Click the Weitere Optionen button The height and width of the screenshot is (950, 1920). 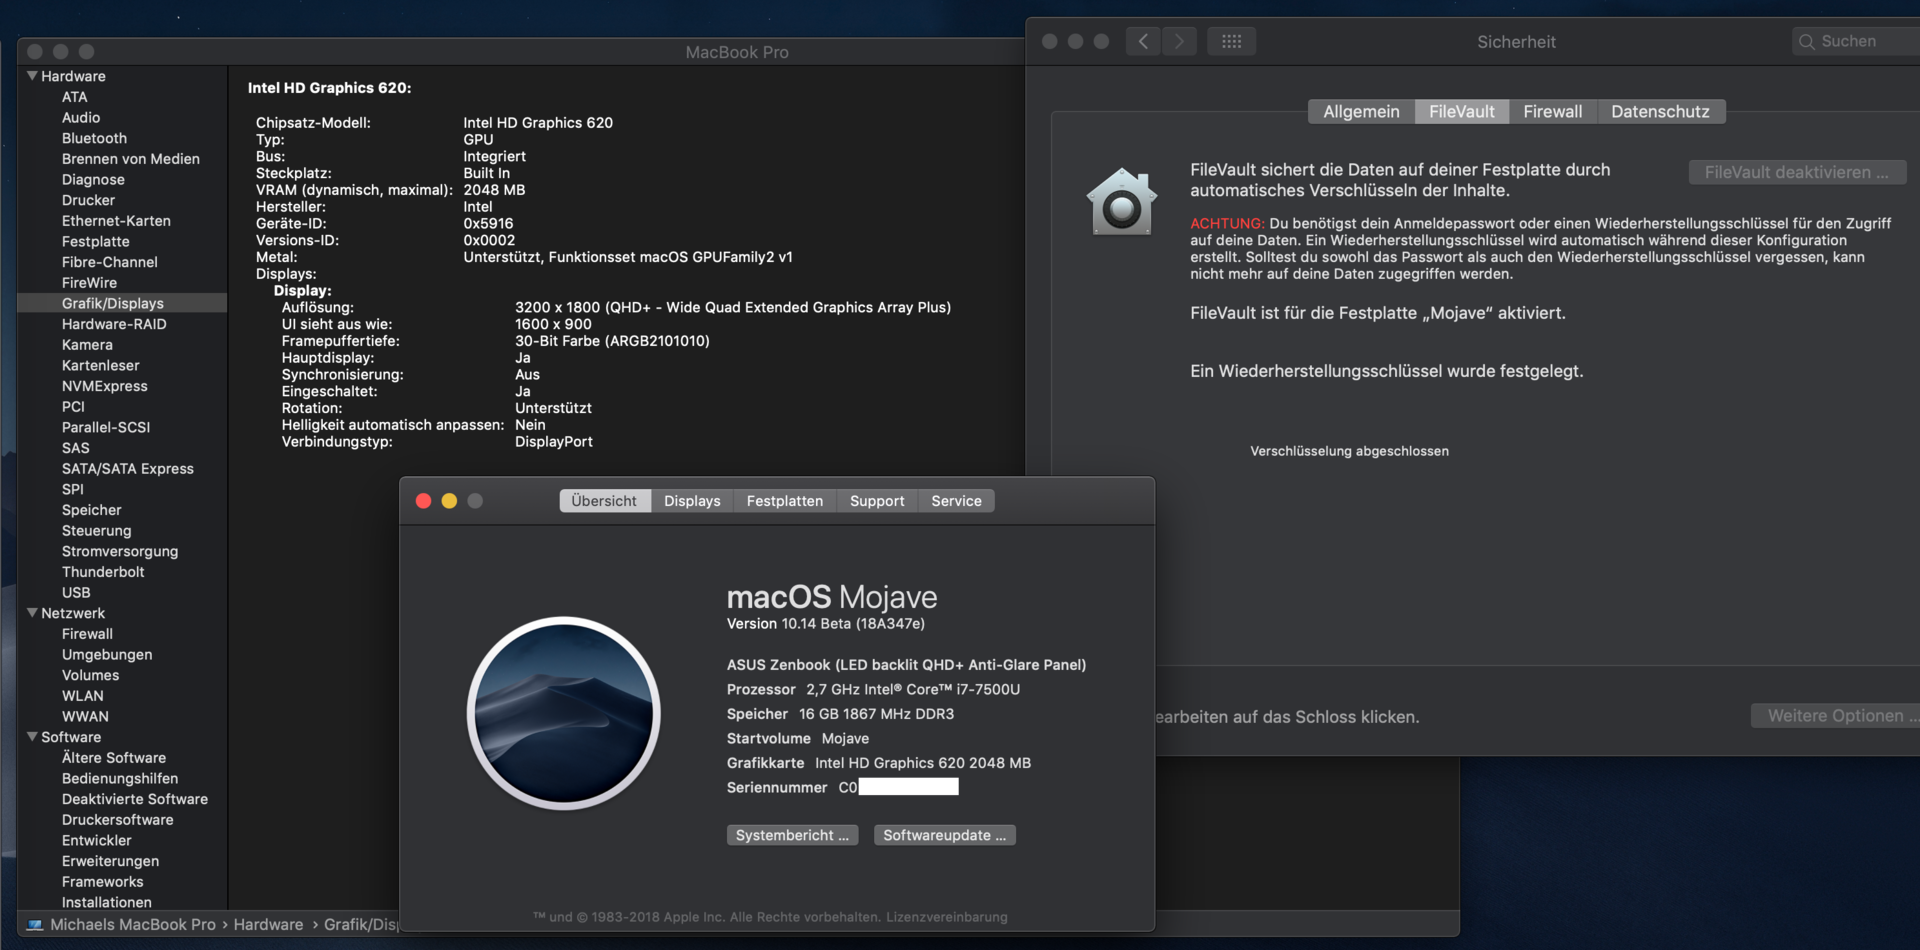(x=1836, y=716)
